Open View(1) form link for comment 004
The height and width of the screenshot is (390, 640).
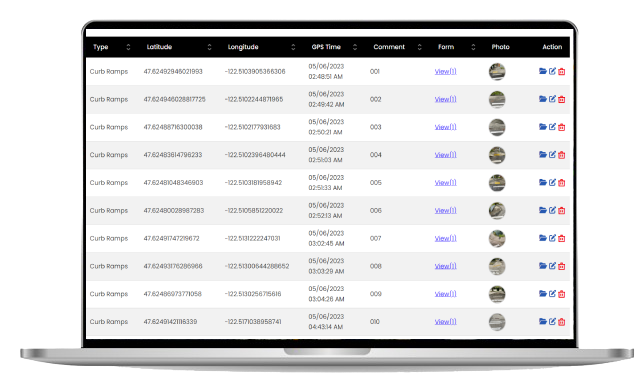pyautogui.click(x=445, y=155)
